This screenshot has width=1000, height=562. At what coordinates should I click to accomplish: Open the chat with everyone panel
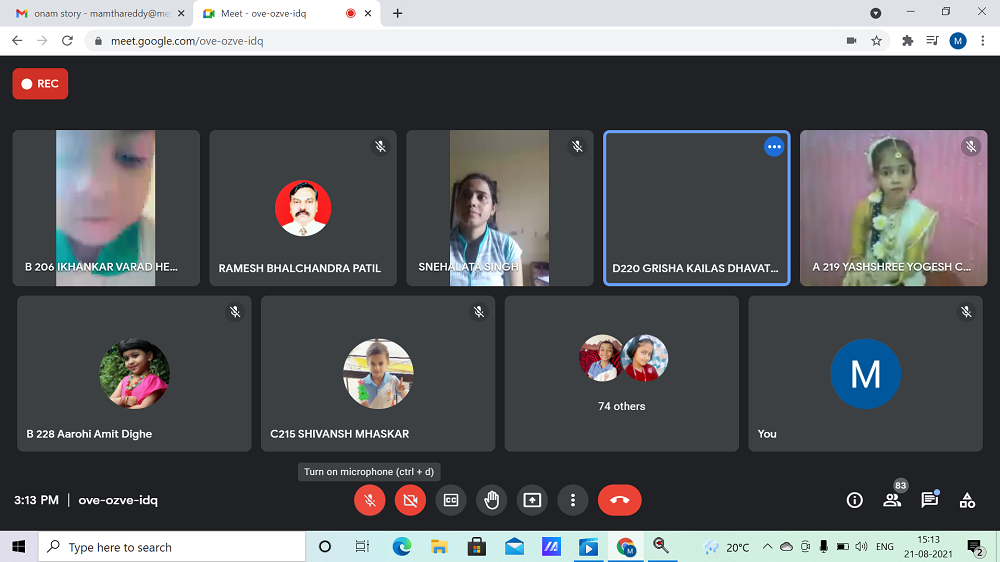[x=929, y=500]
